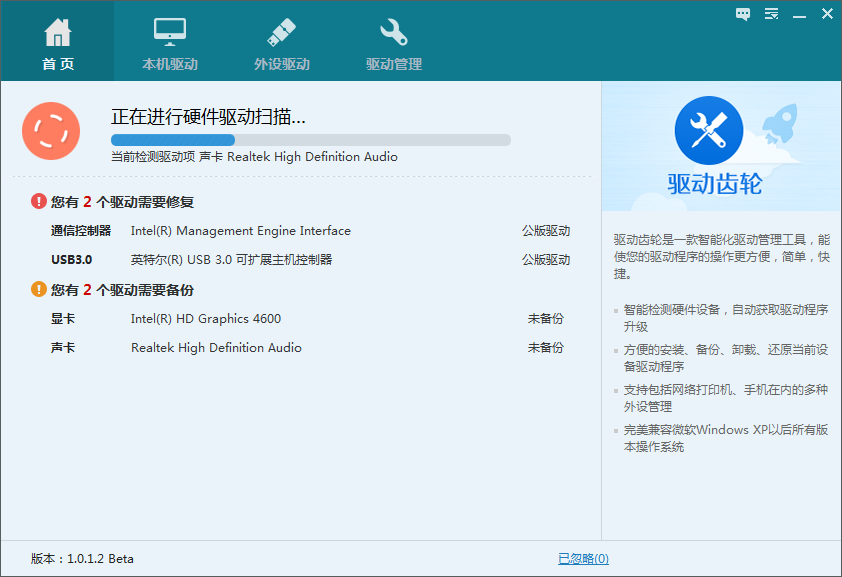Image resolution: width=842 pixels, height=577 pixels.
Task: Click the 驱动齿轮 product name title
Action: click(x=715, y=184)
